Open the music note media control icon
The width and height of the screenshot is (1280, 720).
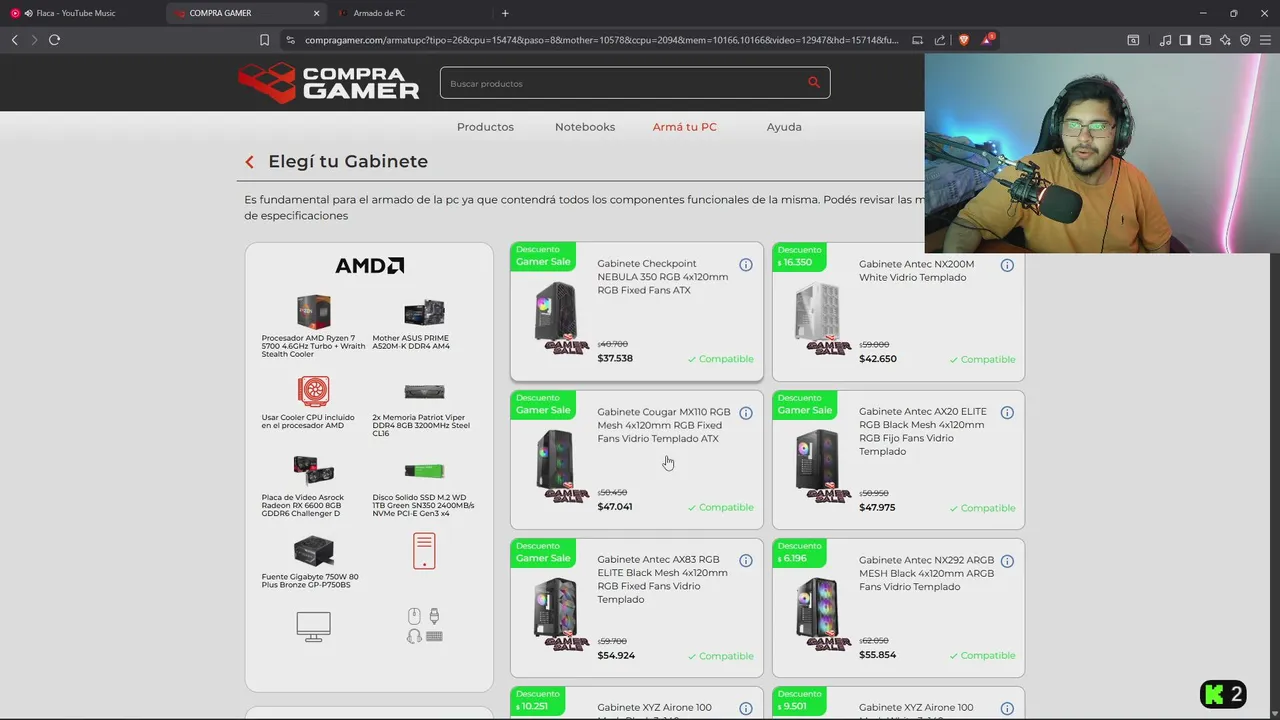pos(1165,40)
